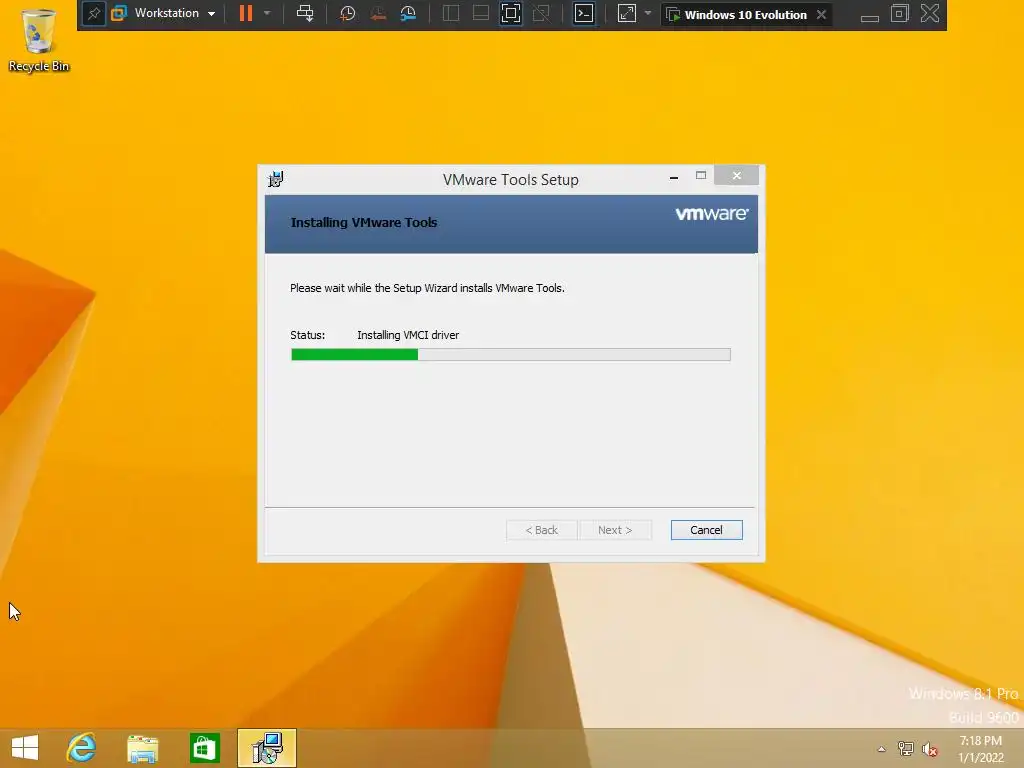Revert the VM to its snapshot
The width and height of the screenshot is (1024, 768).
coord(377,14)
